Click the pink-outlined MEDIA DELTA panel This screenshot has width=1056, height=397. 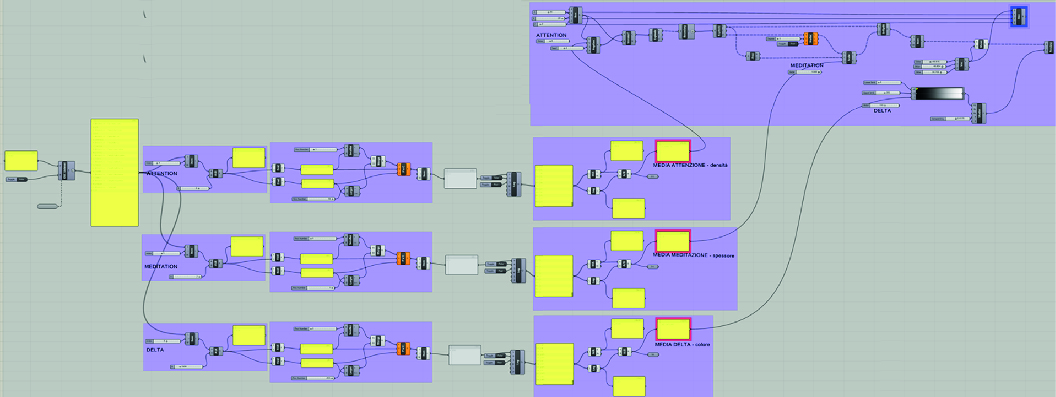[x=673, y=329]
